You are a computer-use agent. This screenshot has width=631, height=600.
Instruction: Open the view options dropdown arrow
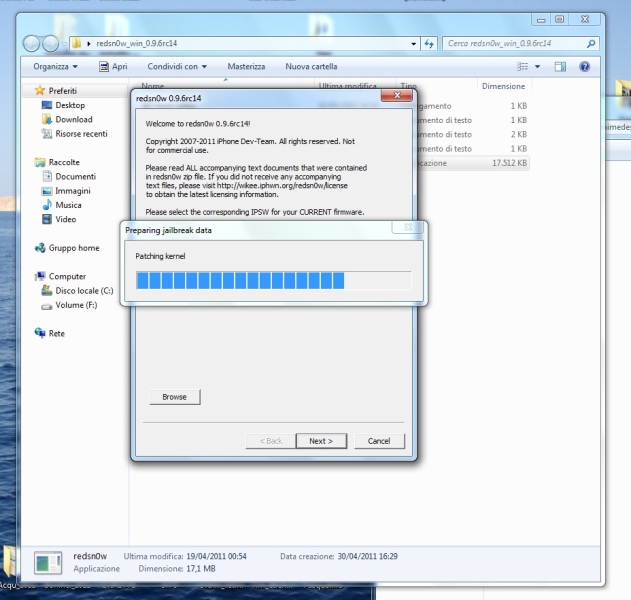[538, 66]
